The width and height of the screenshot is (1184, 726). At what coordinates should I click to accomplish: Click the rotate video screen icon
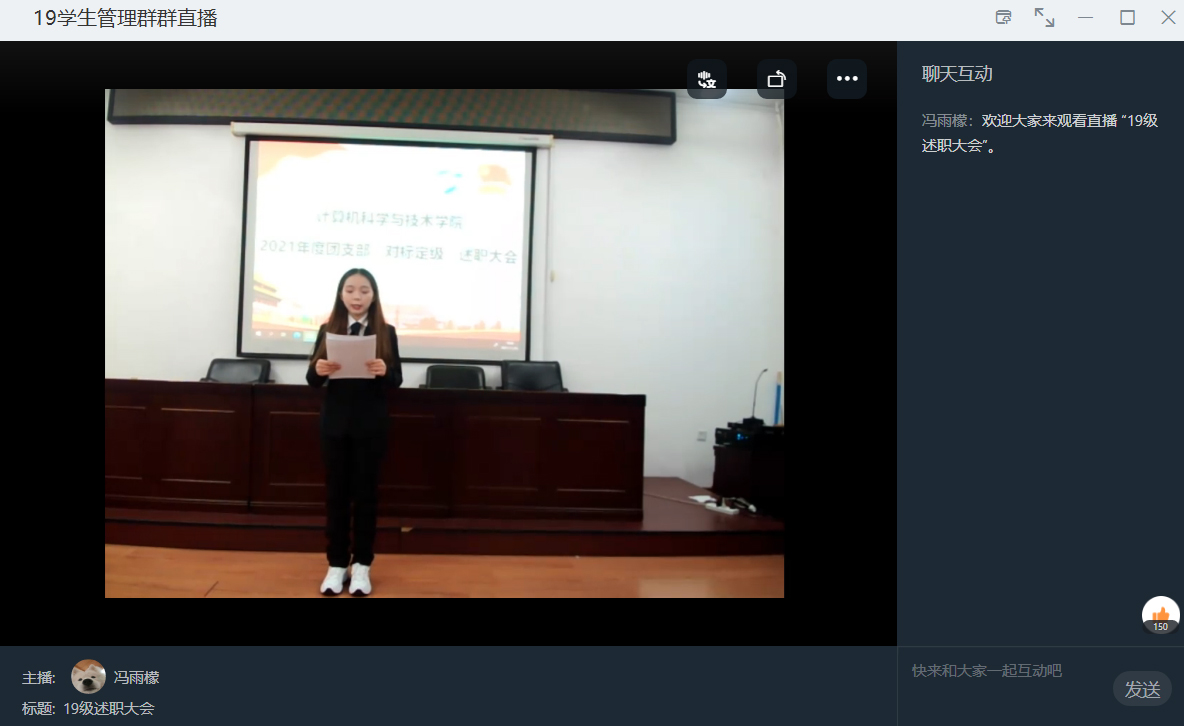click(x=776, y=79)
